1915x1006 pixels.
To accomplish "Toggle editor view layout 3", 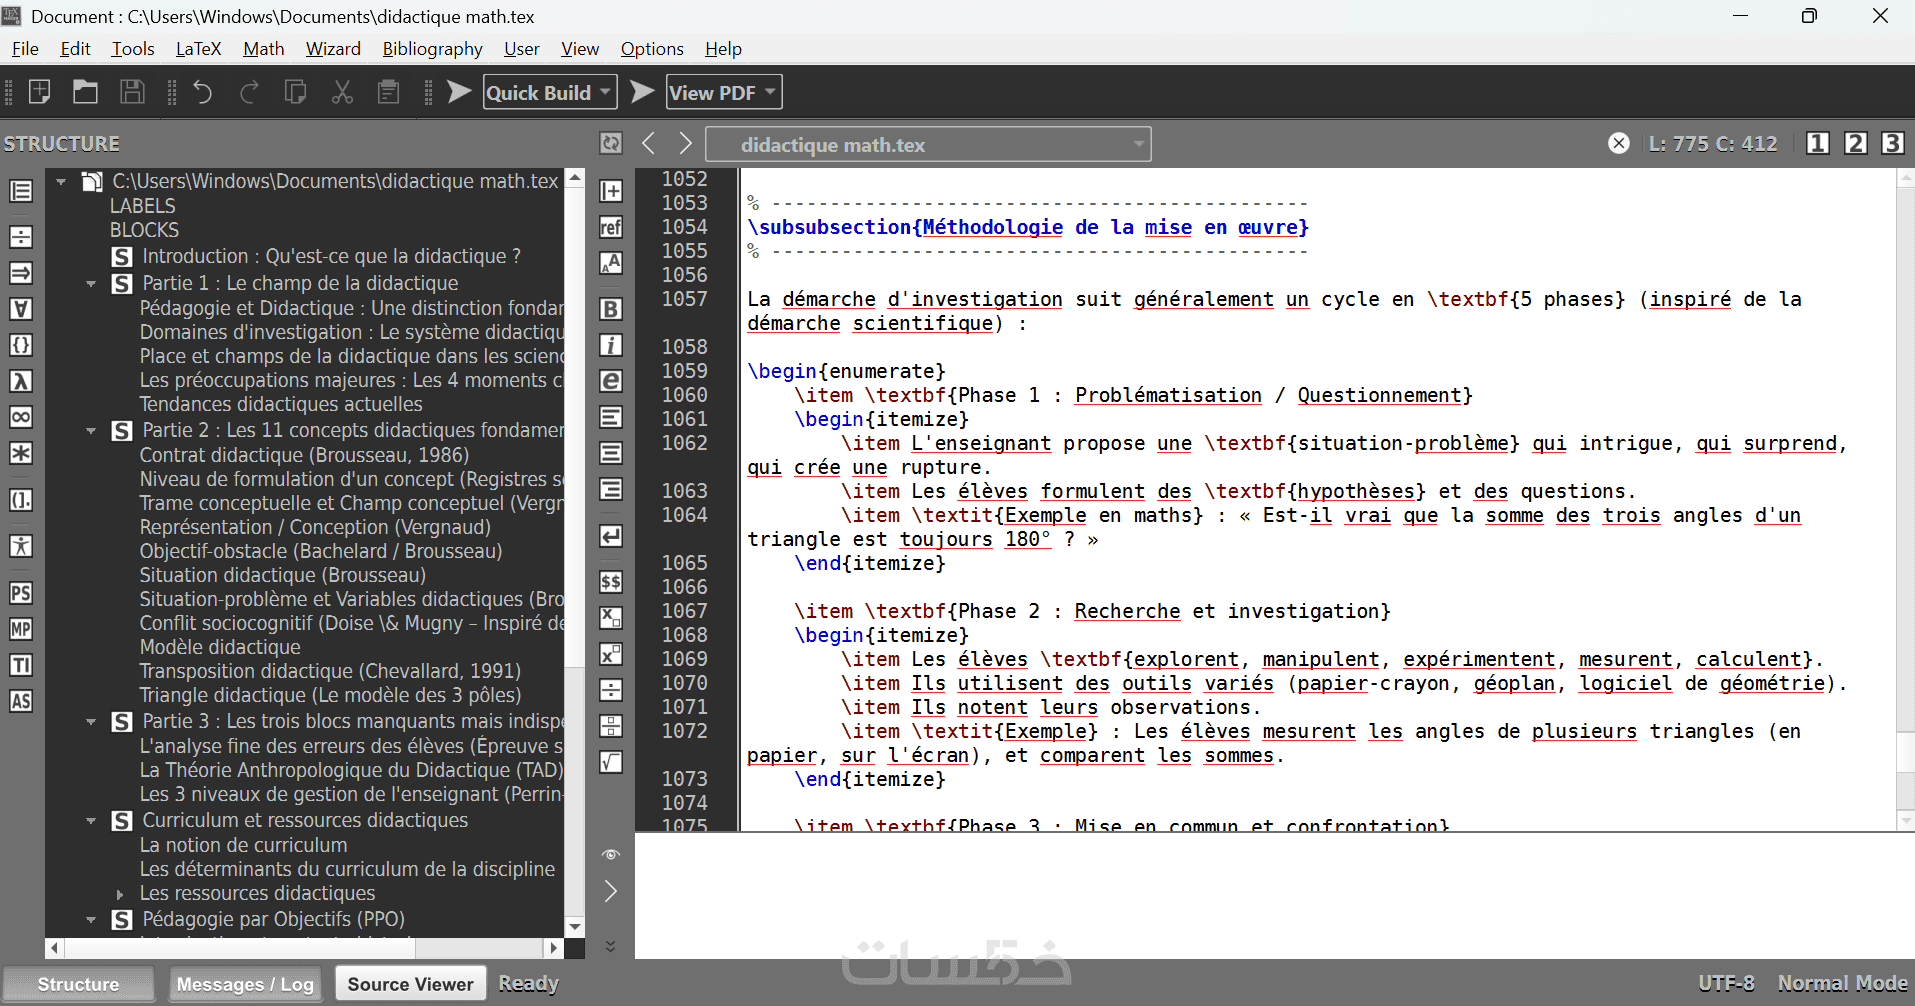I will coord(1892,143).
